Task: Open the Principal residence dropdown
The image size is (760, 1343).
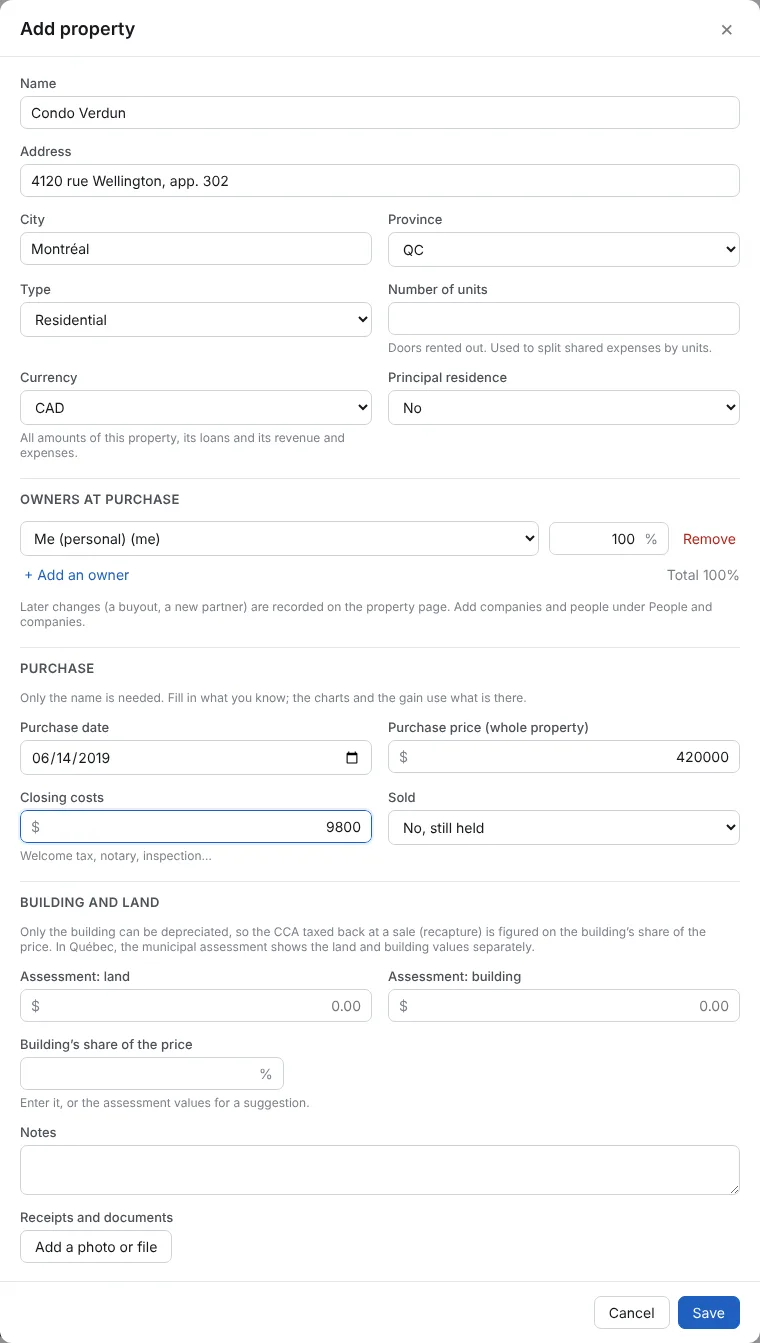Action: (x=564, y=408)
